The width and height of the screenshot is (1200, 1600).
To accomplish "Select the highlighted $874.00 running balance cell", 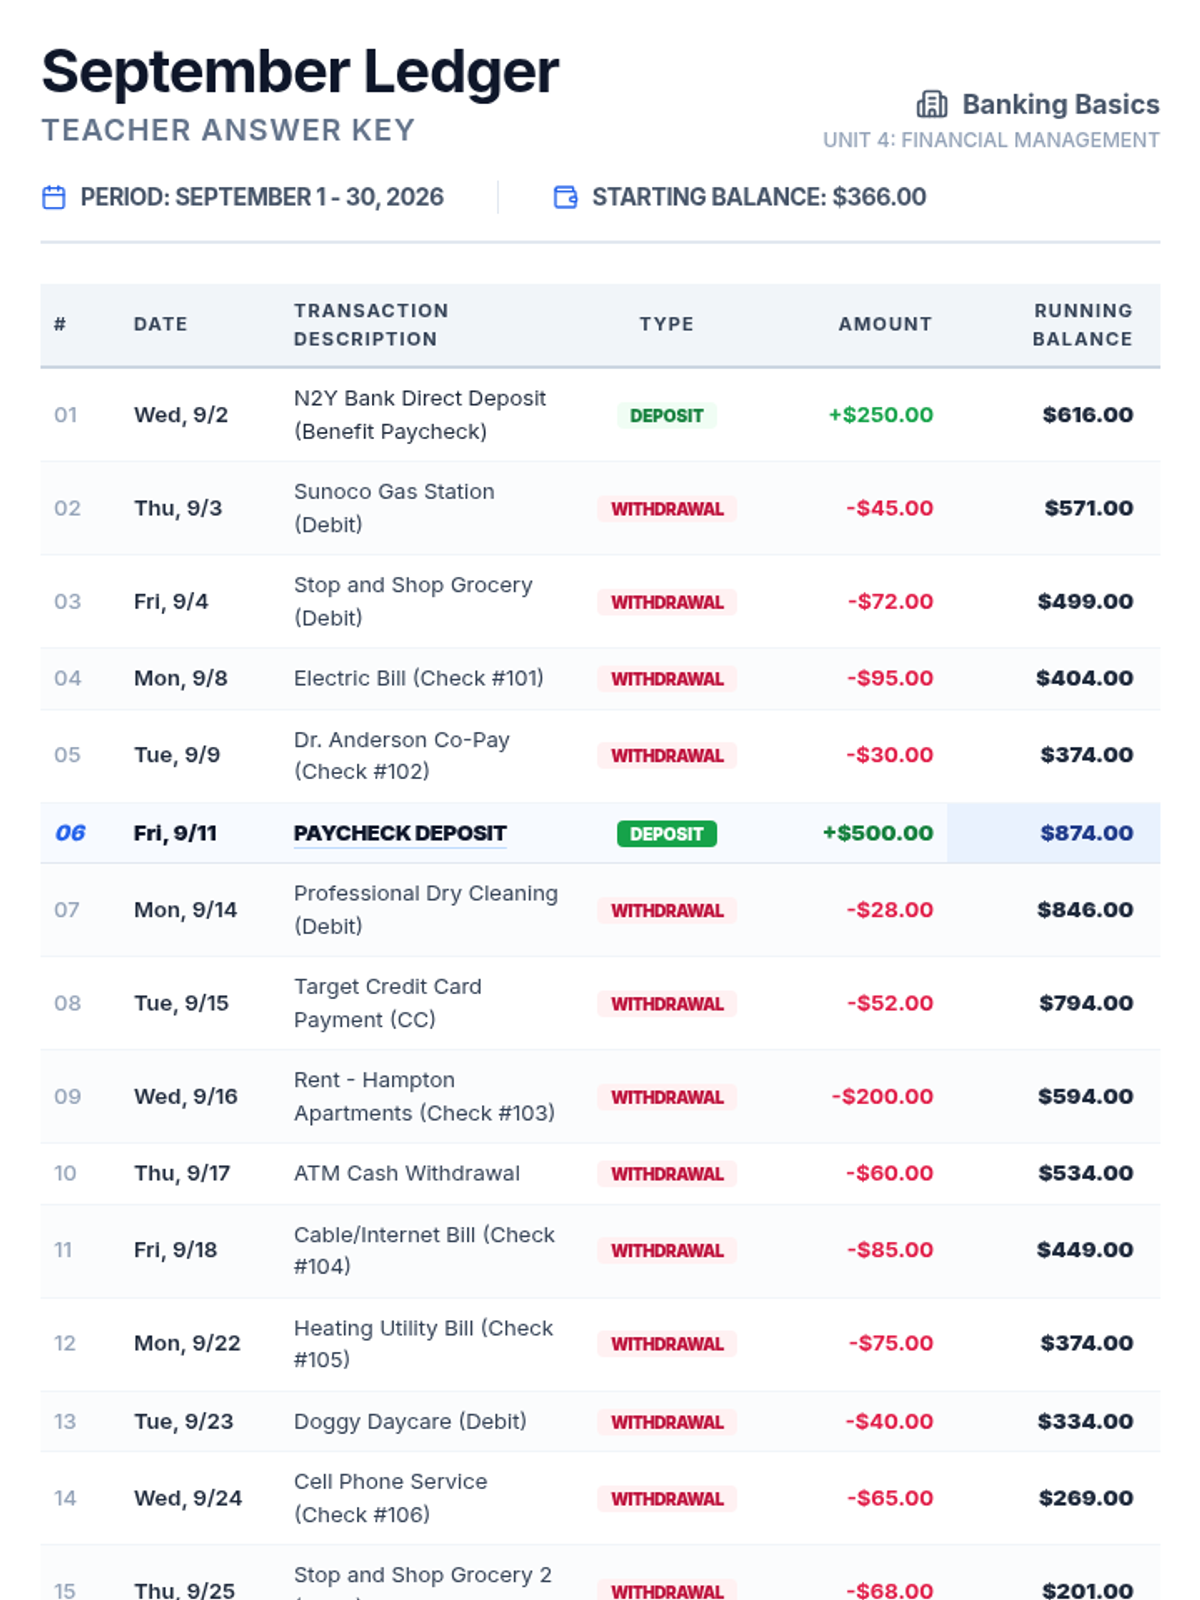I will (1053, 833).
